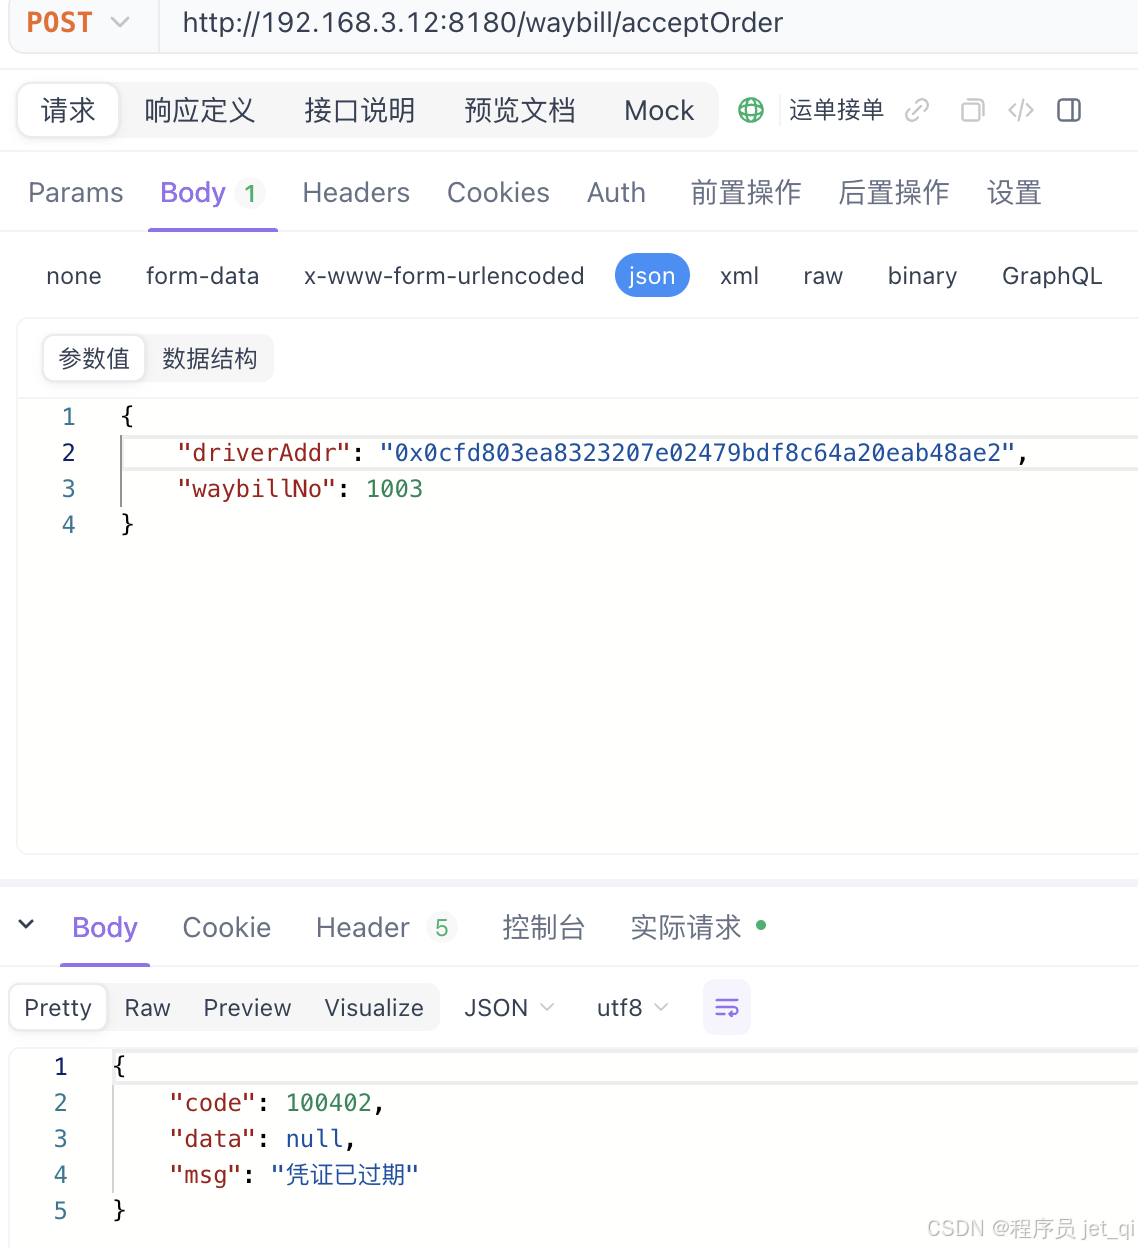This screenshot has height=1248, width=1138.
Task: Click the "msg" key in response
Action: tap(206, 1175)
